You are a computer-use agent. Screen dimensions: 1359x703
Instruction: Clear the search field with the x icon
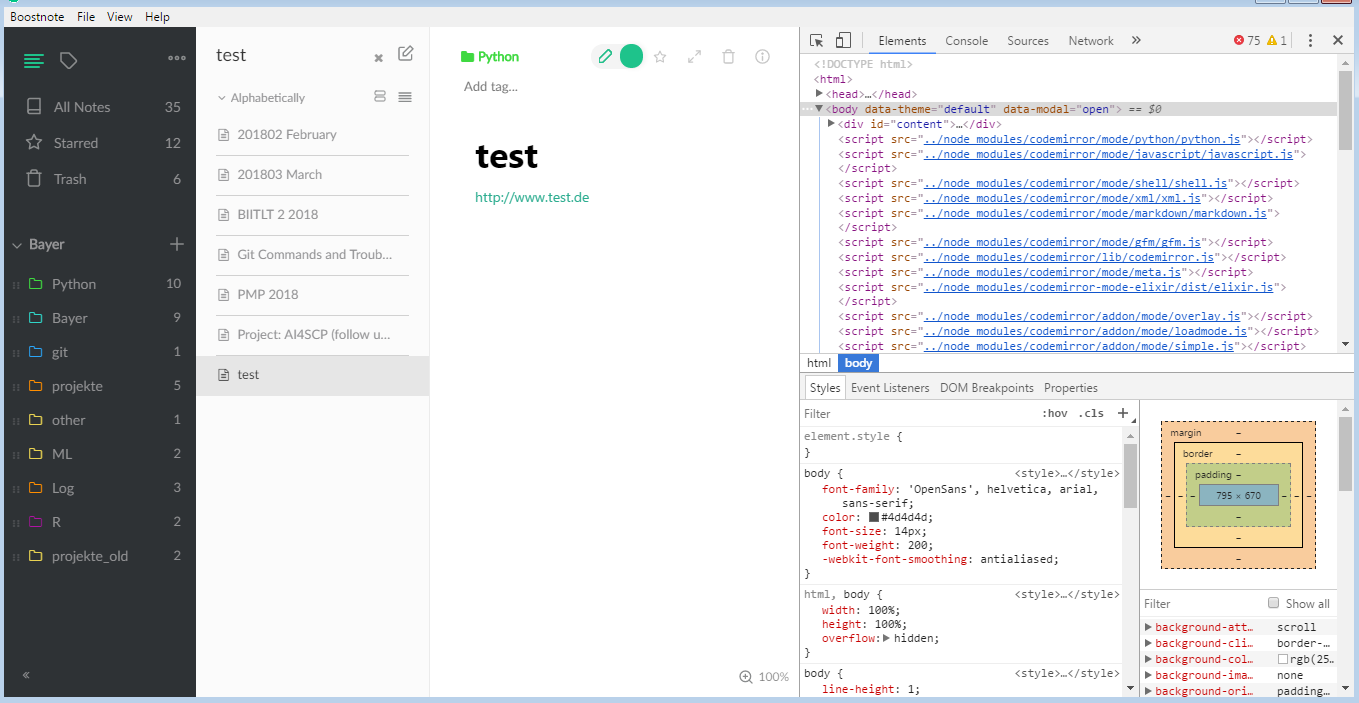click(379, 58)
